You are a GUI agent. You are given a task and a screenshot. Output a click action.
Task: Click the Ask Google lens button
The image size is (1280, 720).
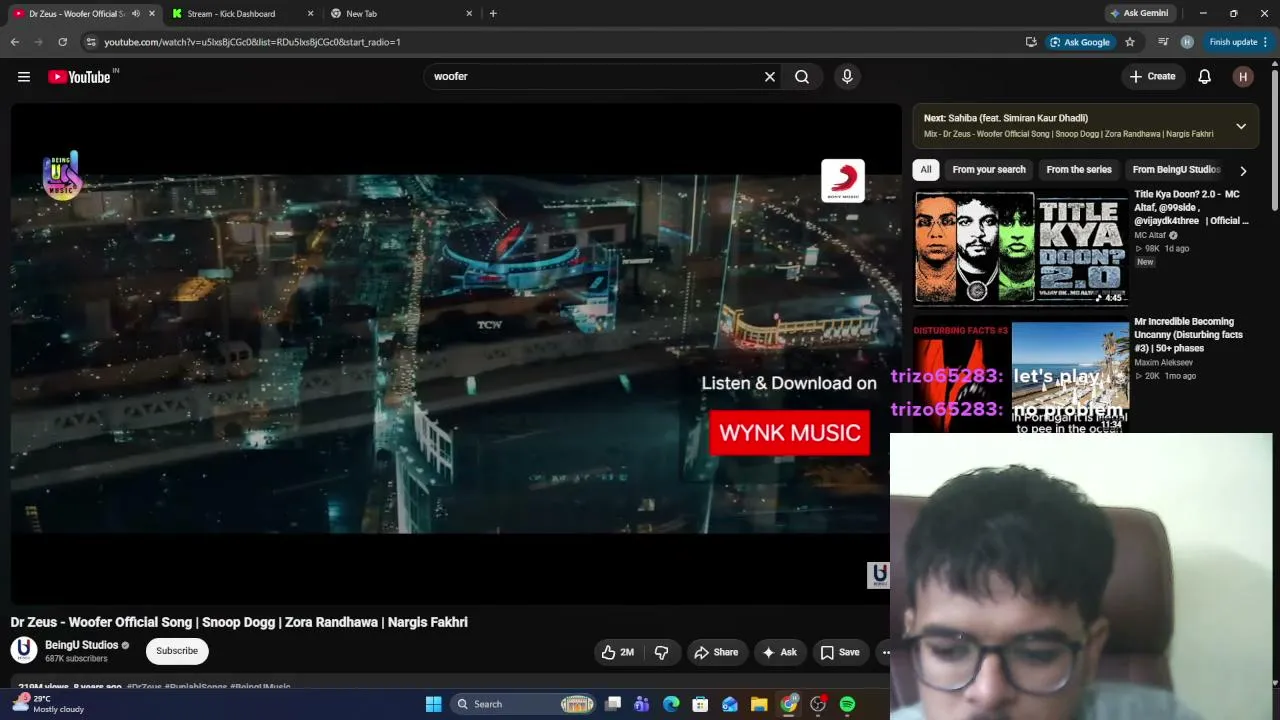(x=1080, y=42)
